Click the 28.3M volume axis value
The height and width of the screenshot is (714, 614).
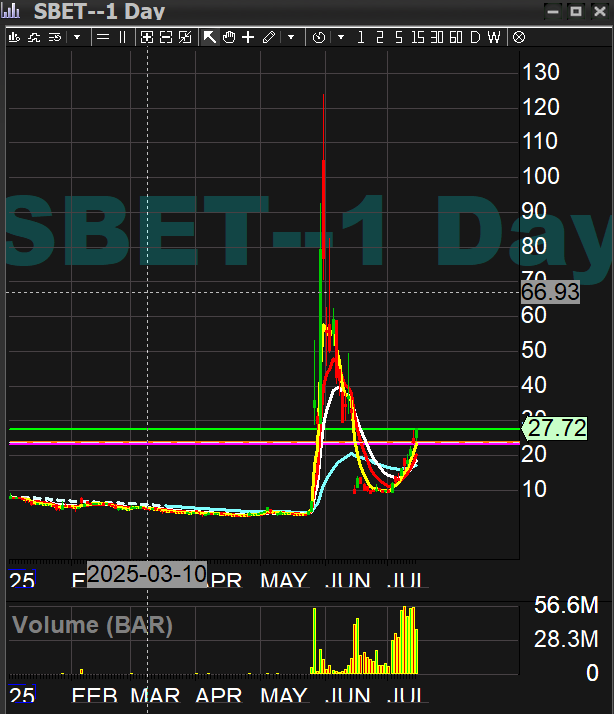[566, 639]
